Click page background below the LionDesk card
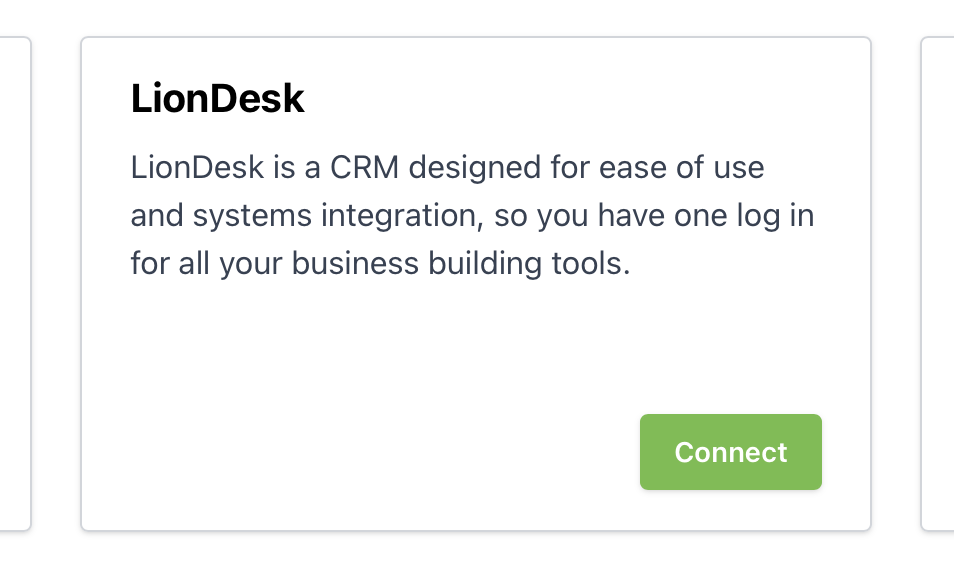The height and width of the screenshot is (566, 954). tap(475, 550)
